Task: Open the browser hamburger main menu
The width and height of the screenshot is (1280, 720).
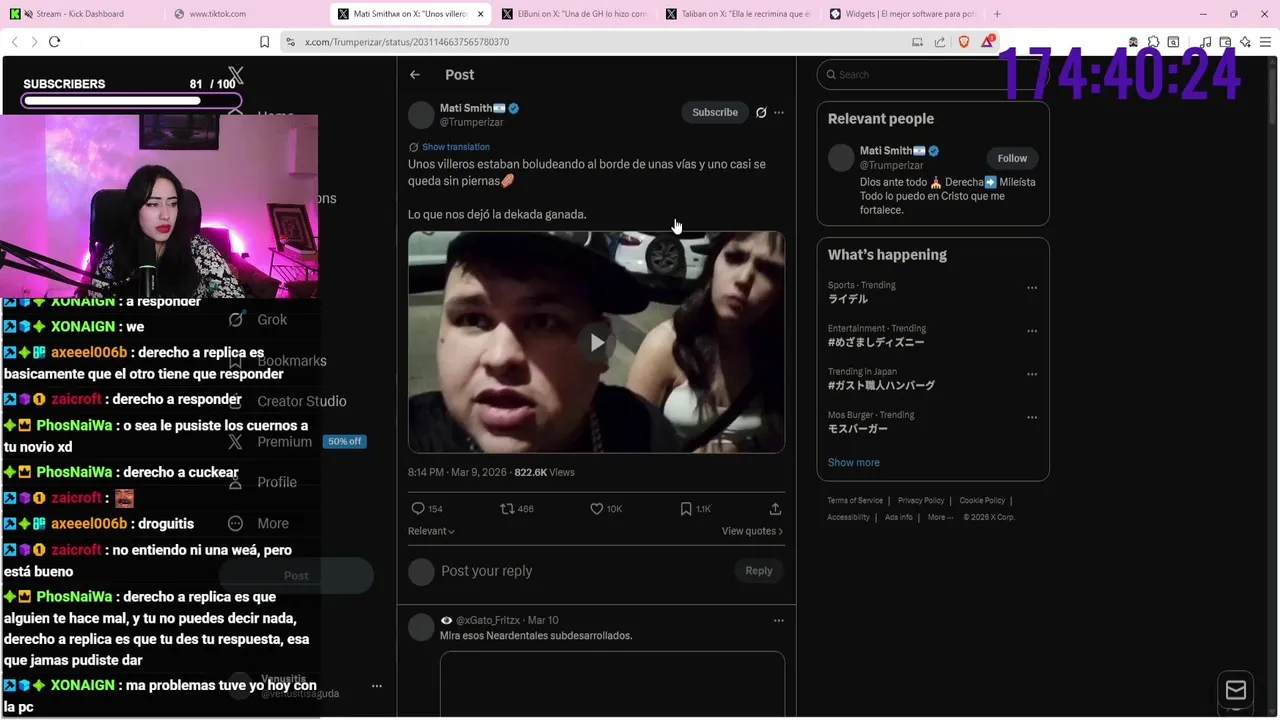Action: [1265, 42]
